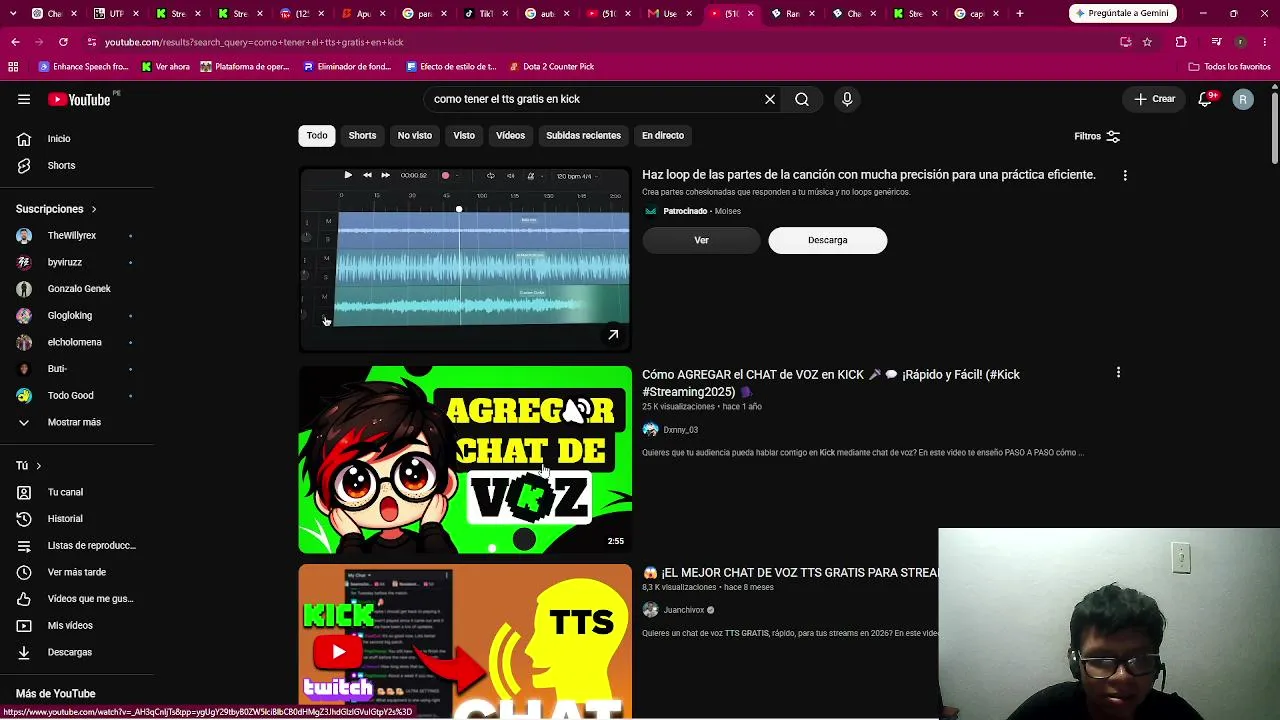
Task: Open Dota 2 Counter Pick bookmark
Action: [x=551, y=67]
